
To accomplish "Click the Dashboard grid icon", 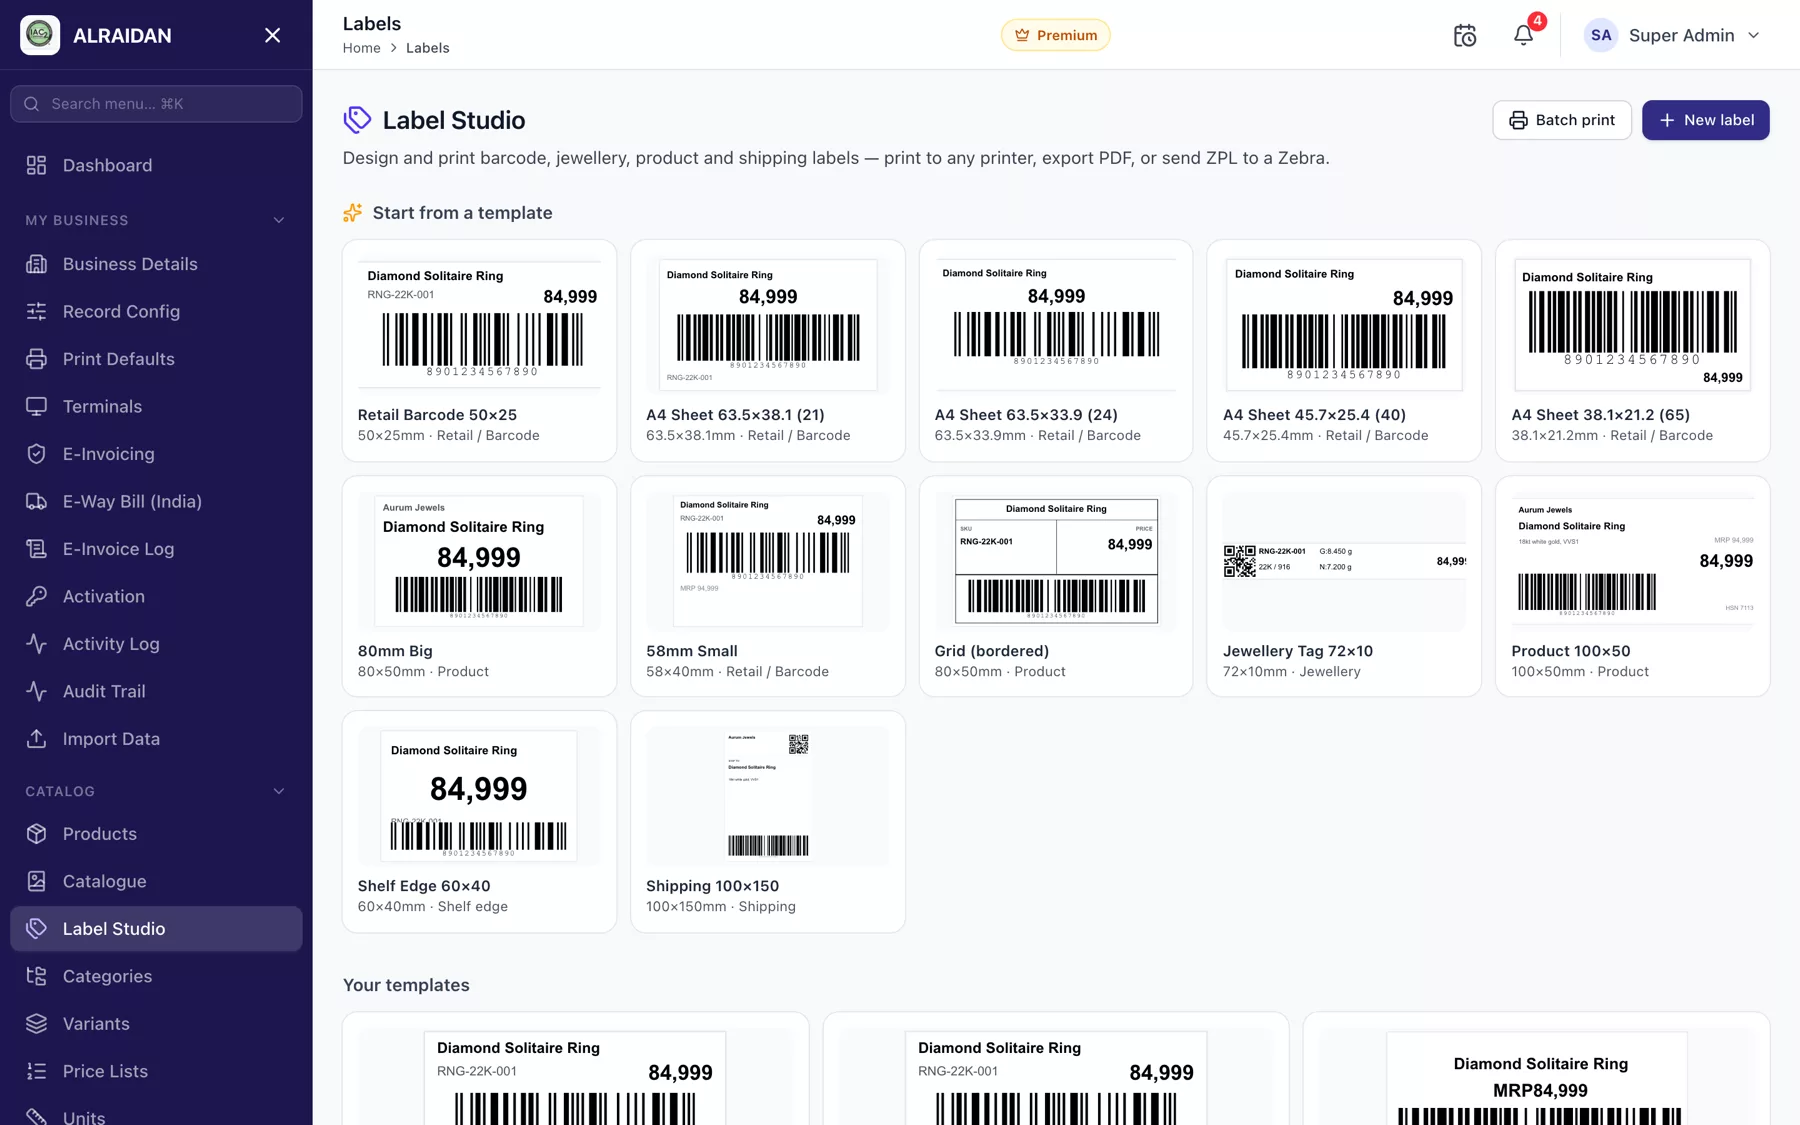I will pyautogui.click(x=36, y=165).
